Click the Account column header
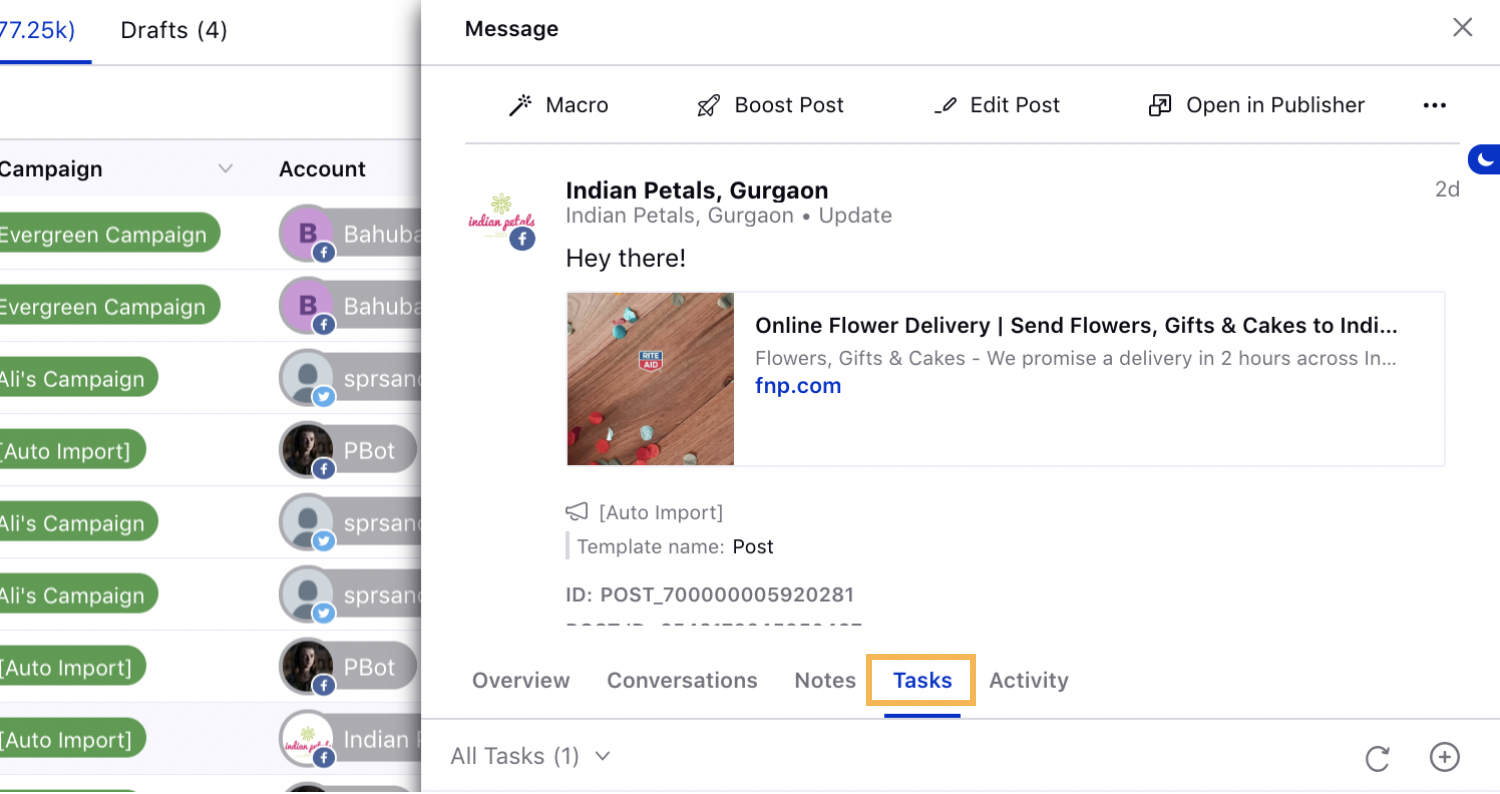1500x794 pixels. pos(322,169)
